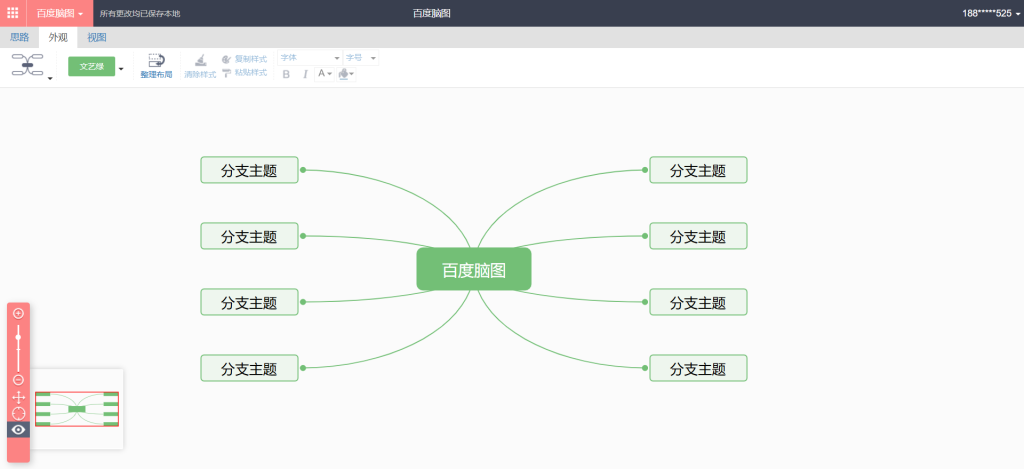1024x469 pixels.
Task: Apply font color with the A icon
Action: coord(321,74)
